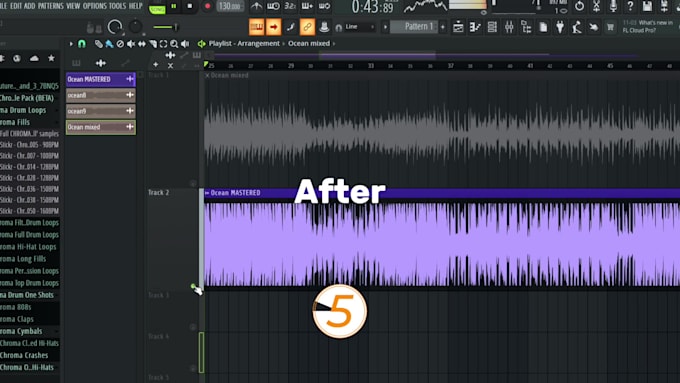
Task: Click the What's new in FL Cloud Pro news
Action: 648,26
